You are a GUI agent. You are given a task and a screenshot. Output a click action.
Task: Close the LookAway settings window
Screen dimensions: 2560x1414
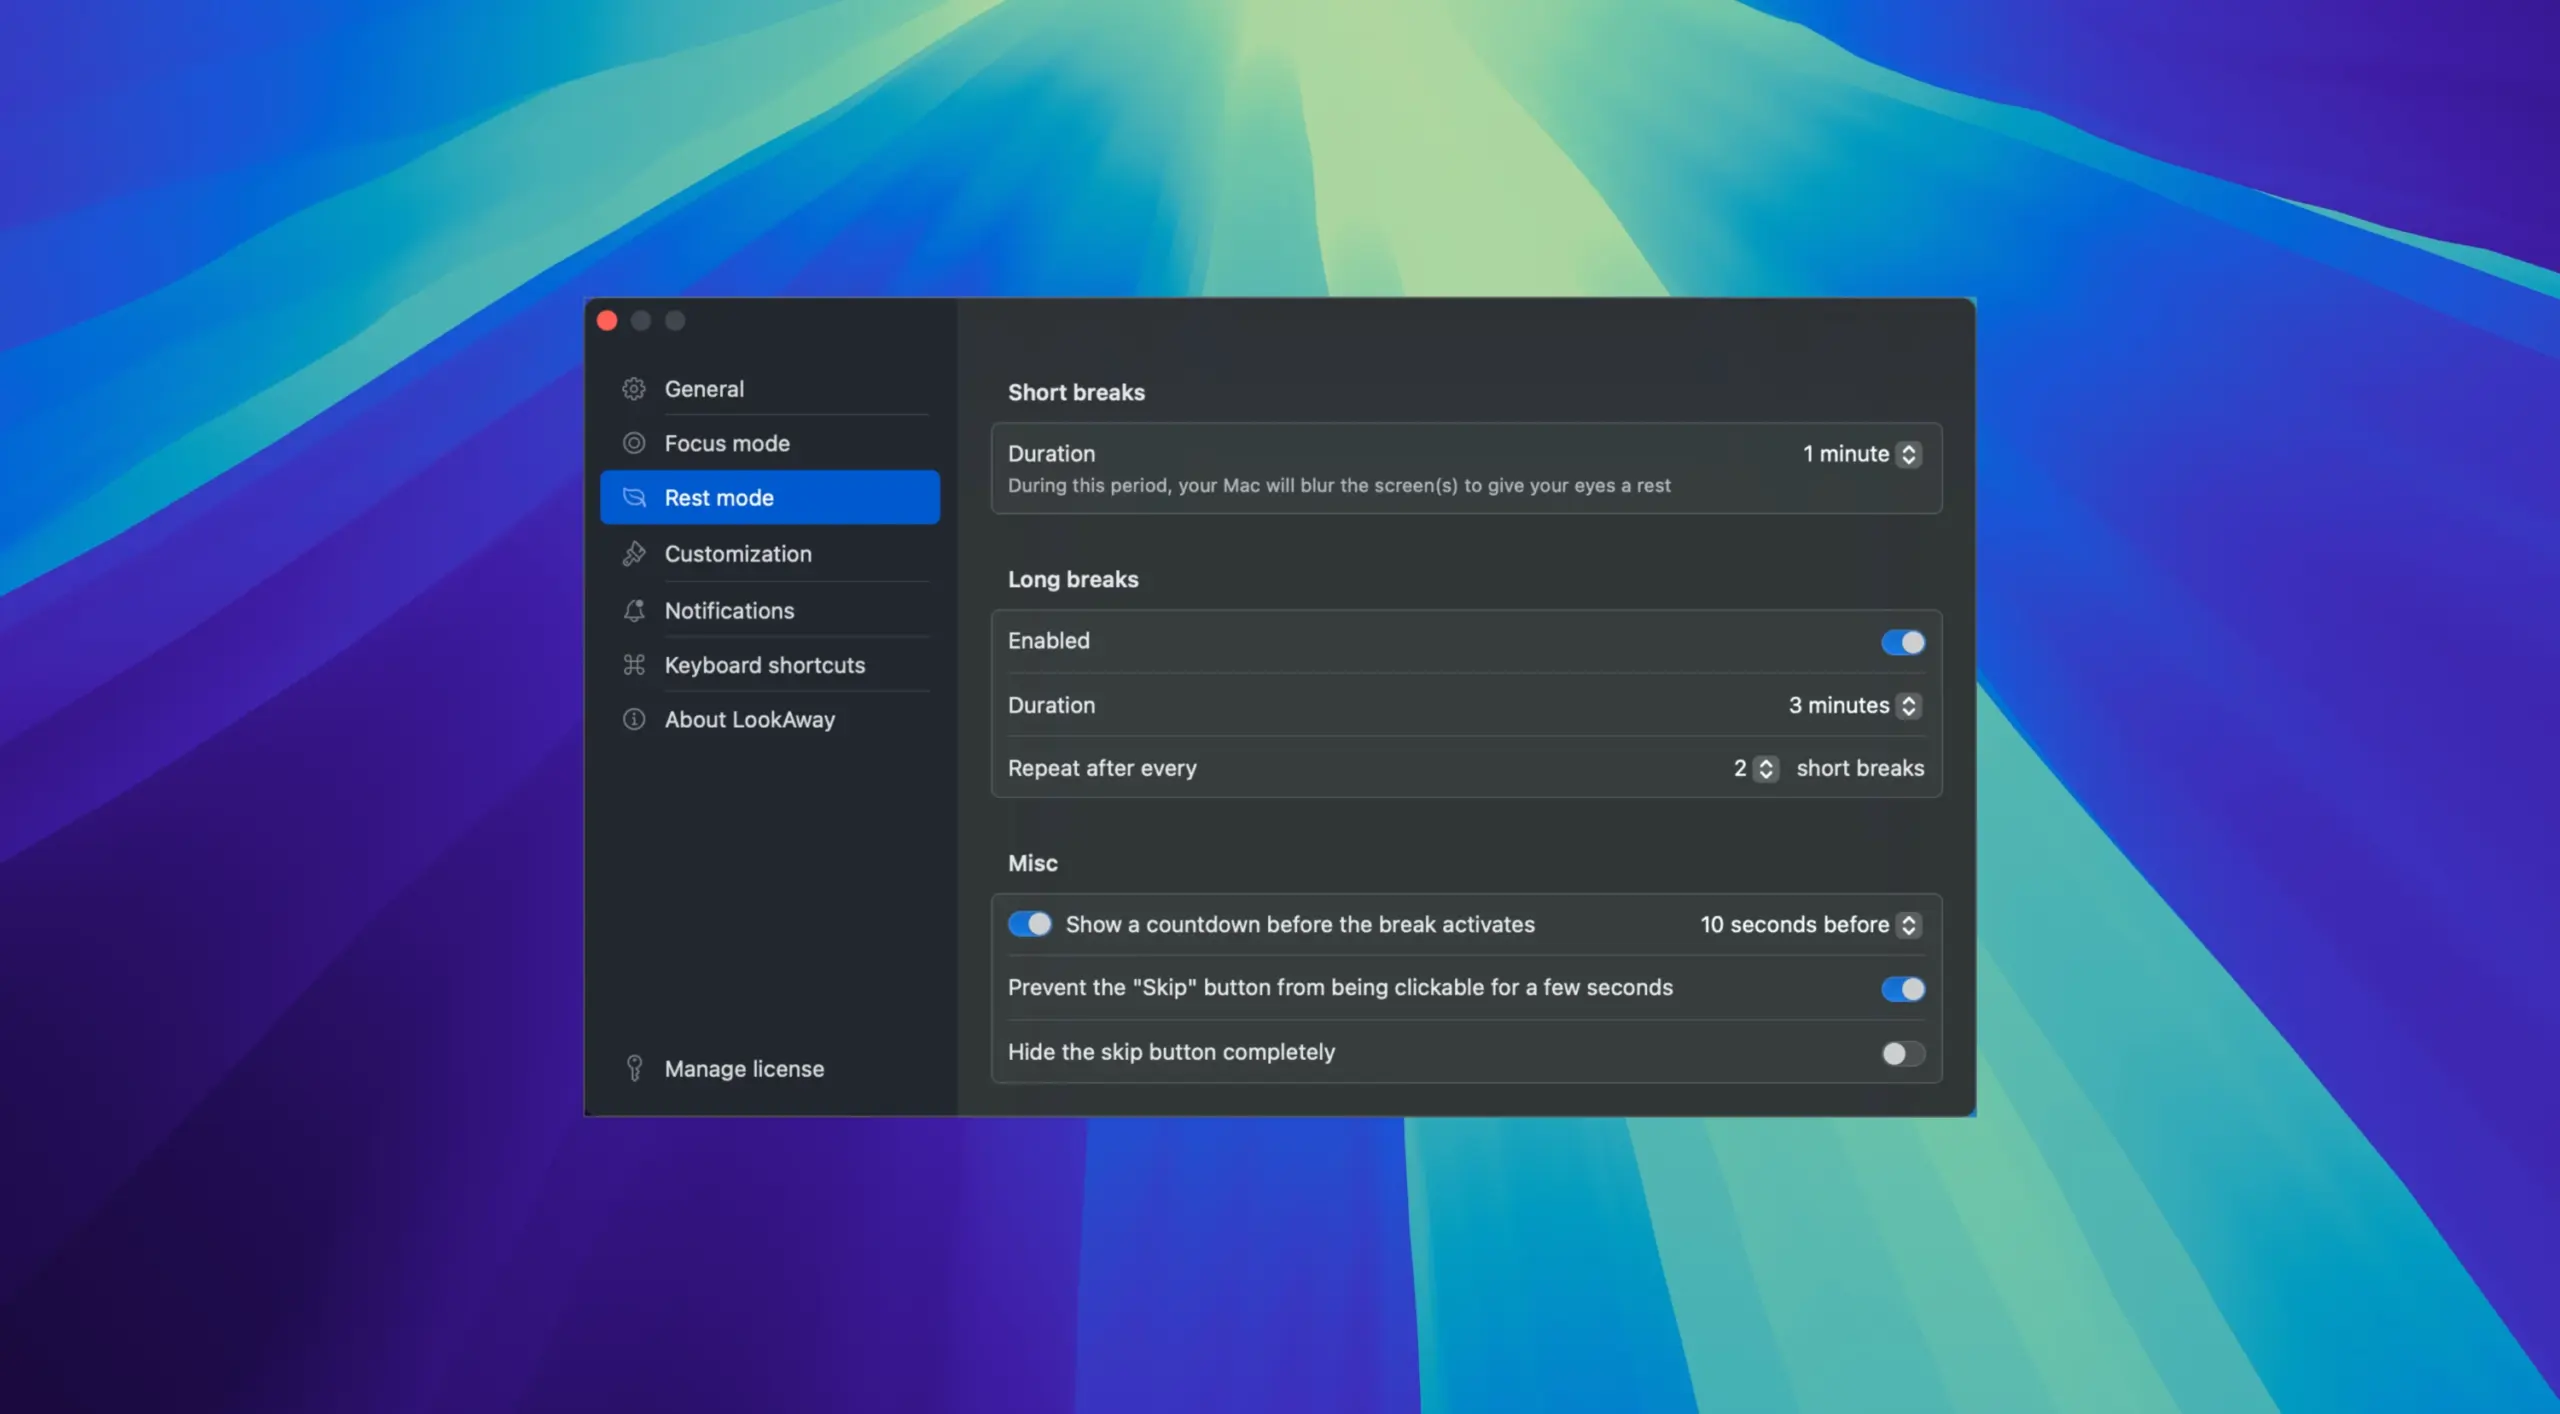pyautogui.click(x=607, y=320)
